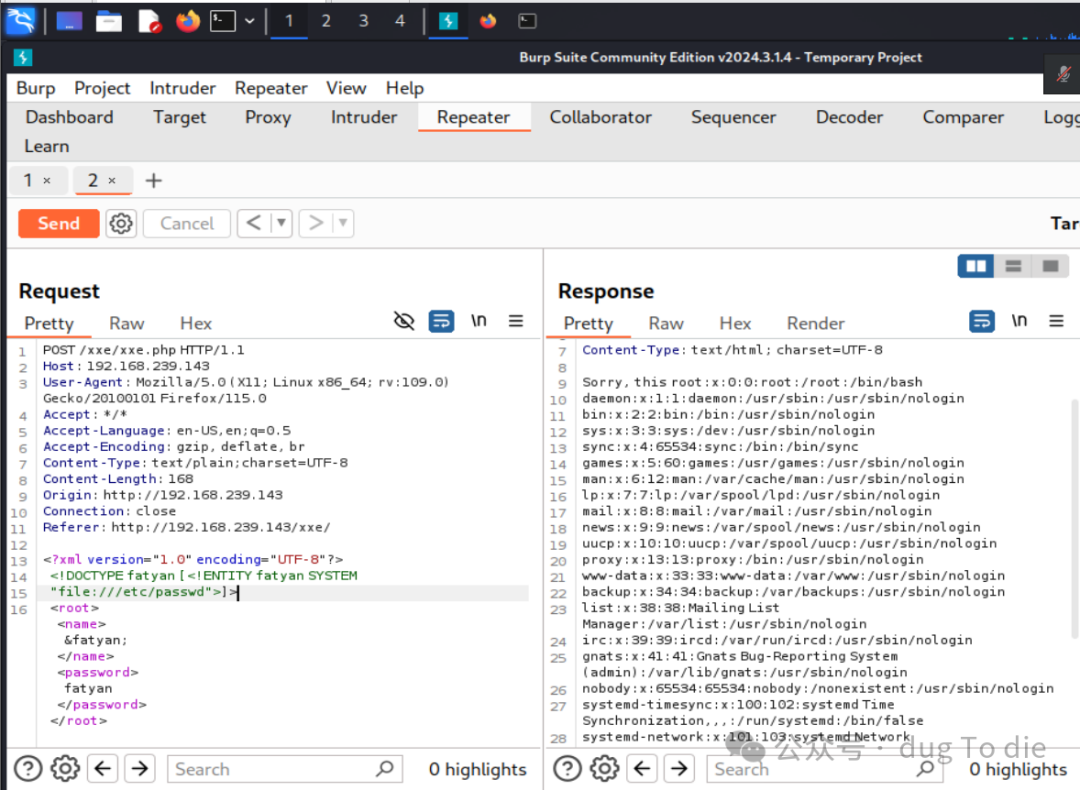Expand the terminal launcher dropdown arrow
Screen dimensions: 1080x790
tap(249, 21)
